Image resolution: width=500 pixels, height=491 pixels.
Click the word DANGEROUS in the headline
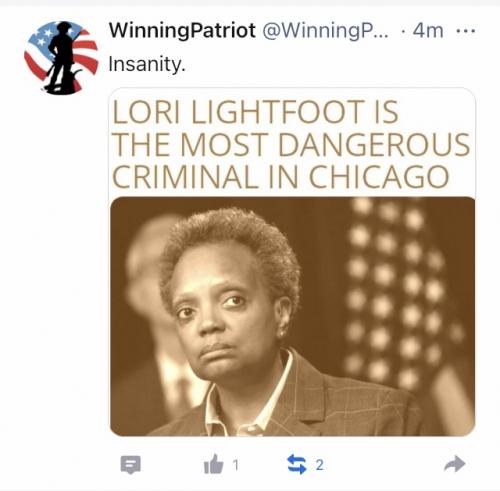coord(374,145)
